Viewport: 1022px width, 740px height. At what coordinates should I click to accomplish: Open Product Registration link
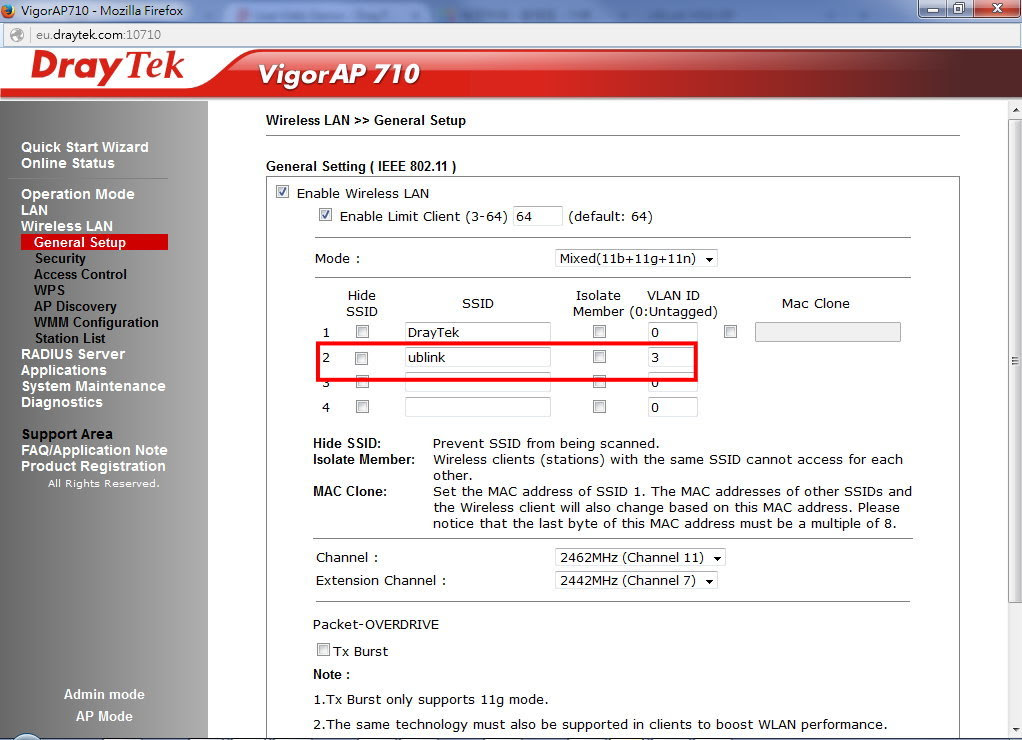93,466
